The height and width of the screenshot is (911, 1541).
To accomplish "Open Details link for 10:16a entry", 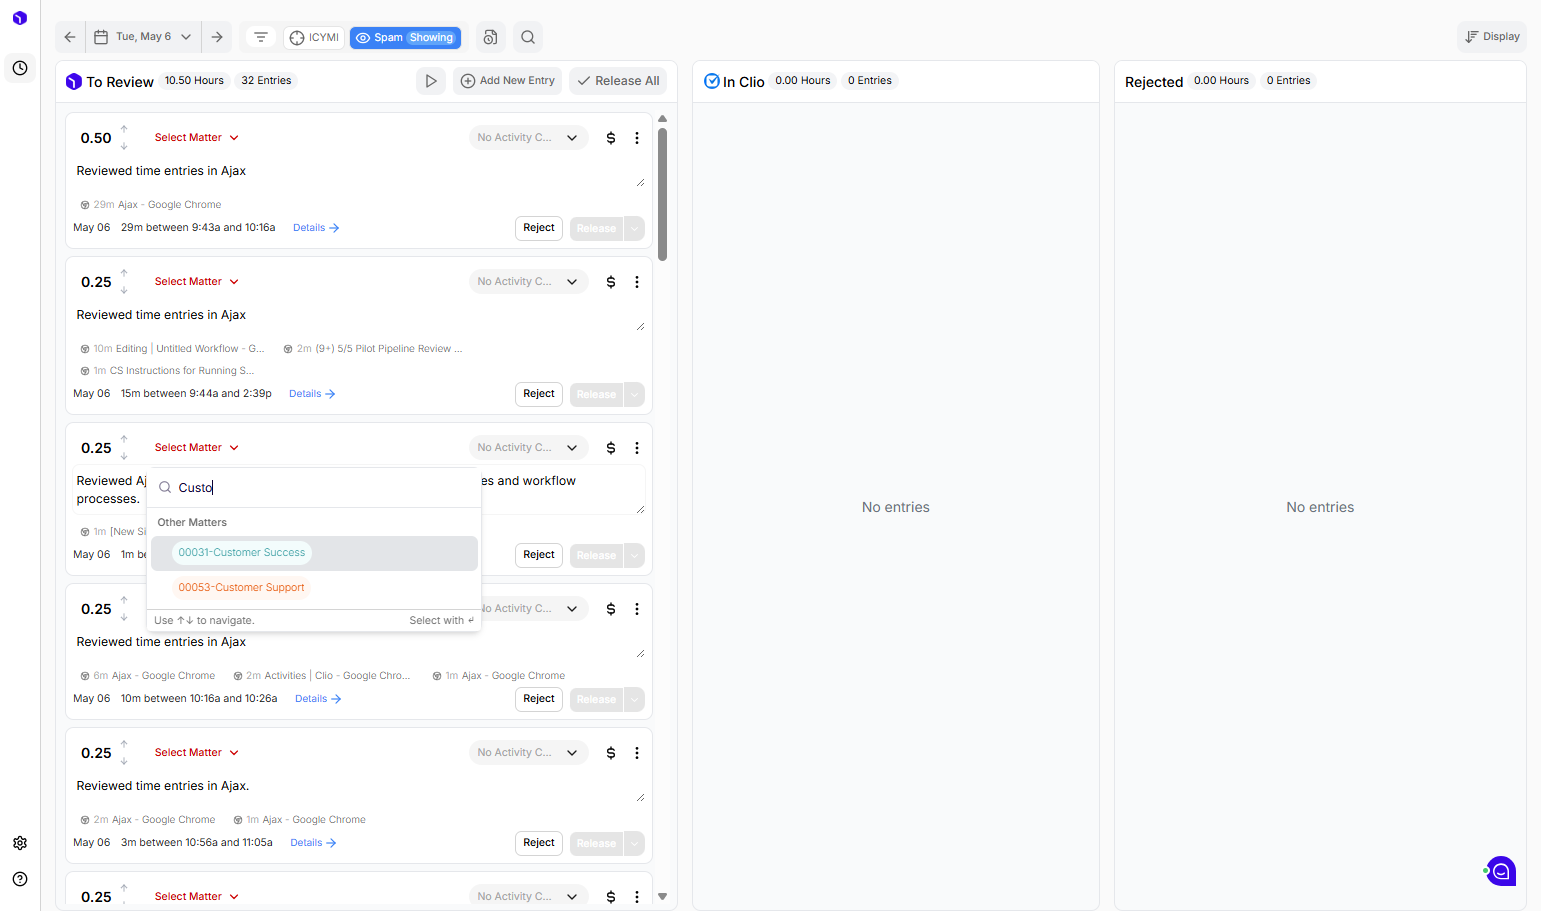I will pyautogui.click(x=318, y=699).
